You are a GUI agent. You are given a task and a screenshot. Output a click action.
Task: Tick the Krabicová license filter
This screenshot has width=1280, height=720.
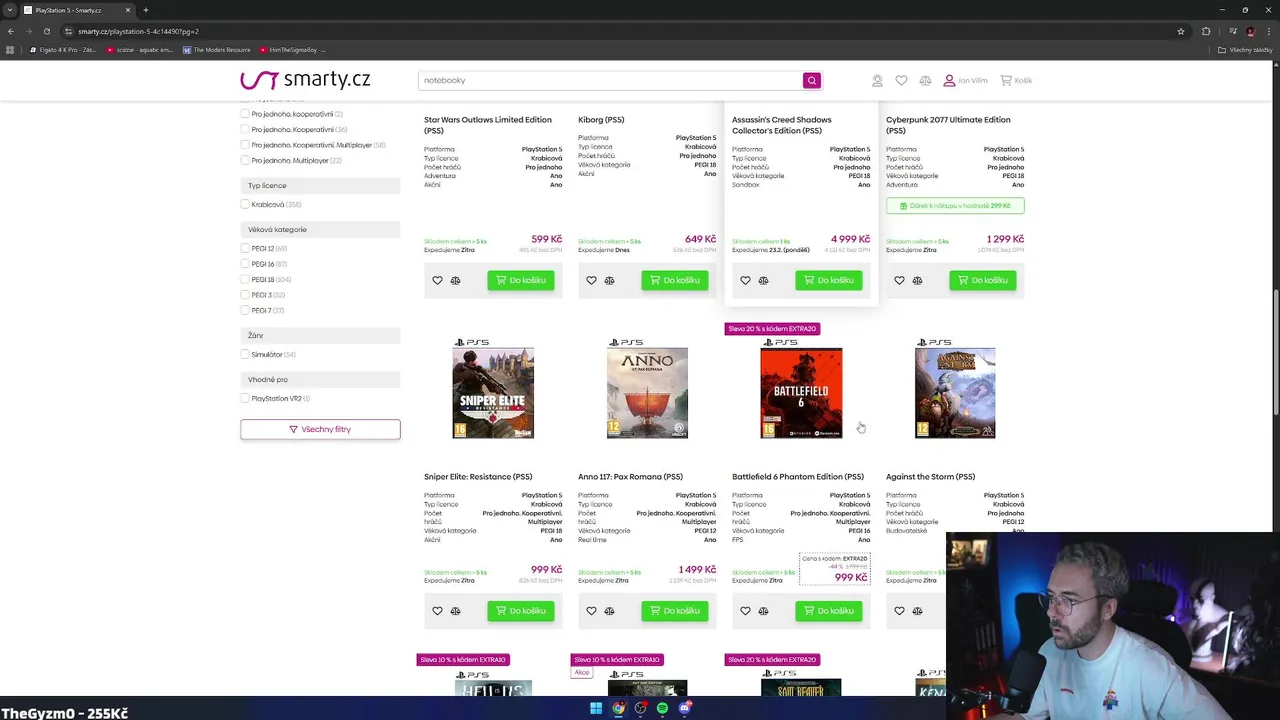pyautogui.click(x=245, y=204)
